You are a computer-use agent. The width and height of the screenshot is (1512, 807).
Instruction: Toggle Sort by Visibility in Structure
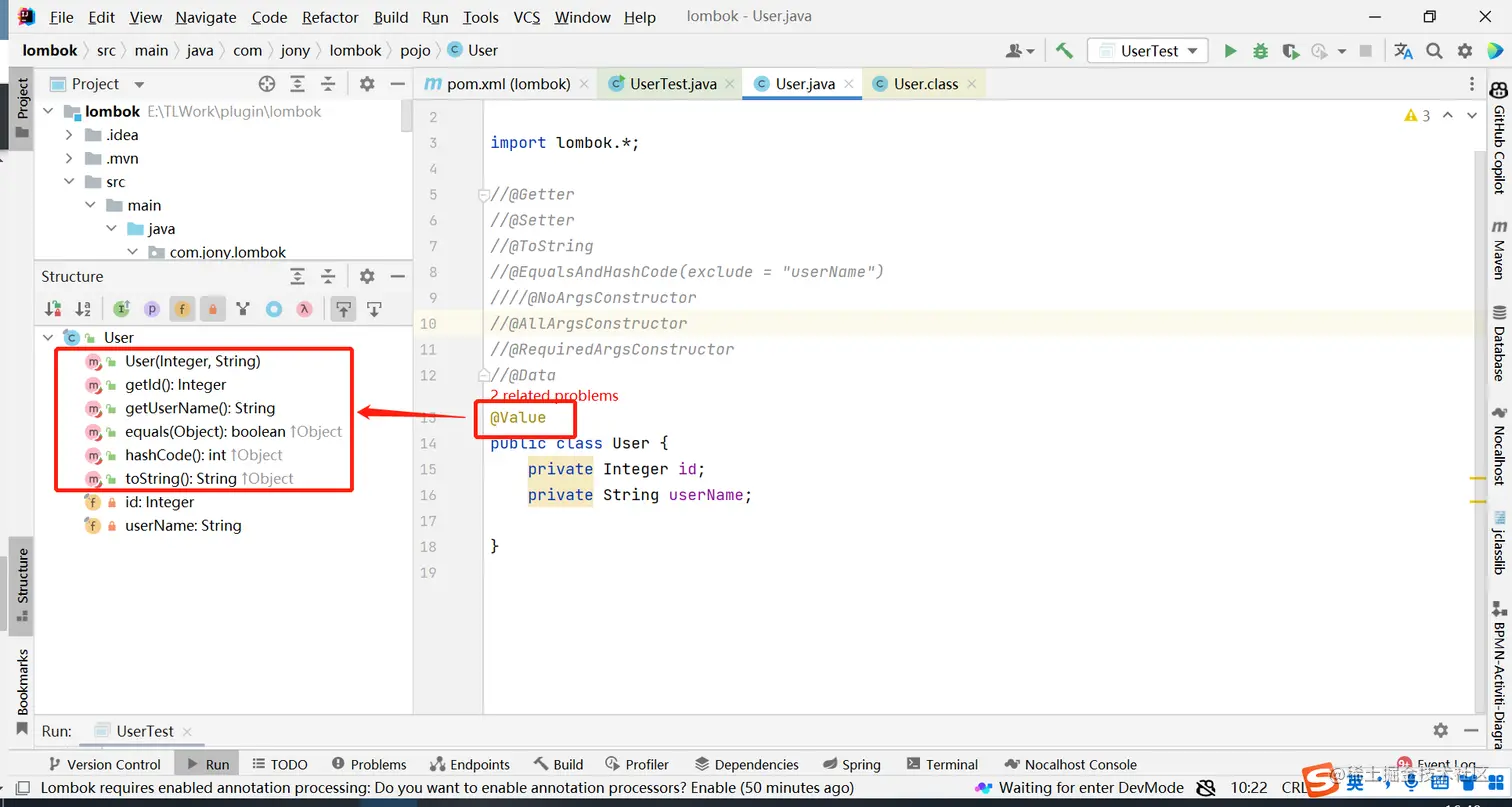pyautogui.click(x=53, y=309)
